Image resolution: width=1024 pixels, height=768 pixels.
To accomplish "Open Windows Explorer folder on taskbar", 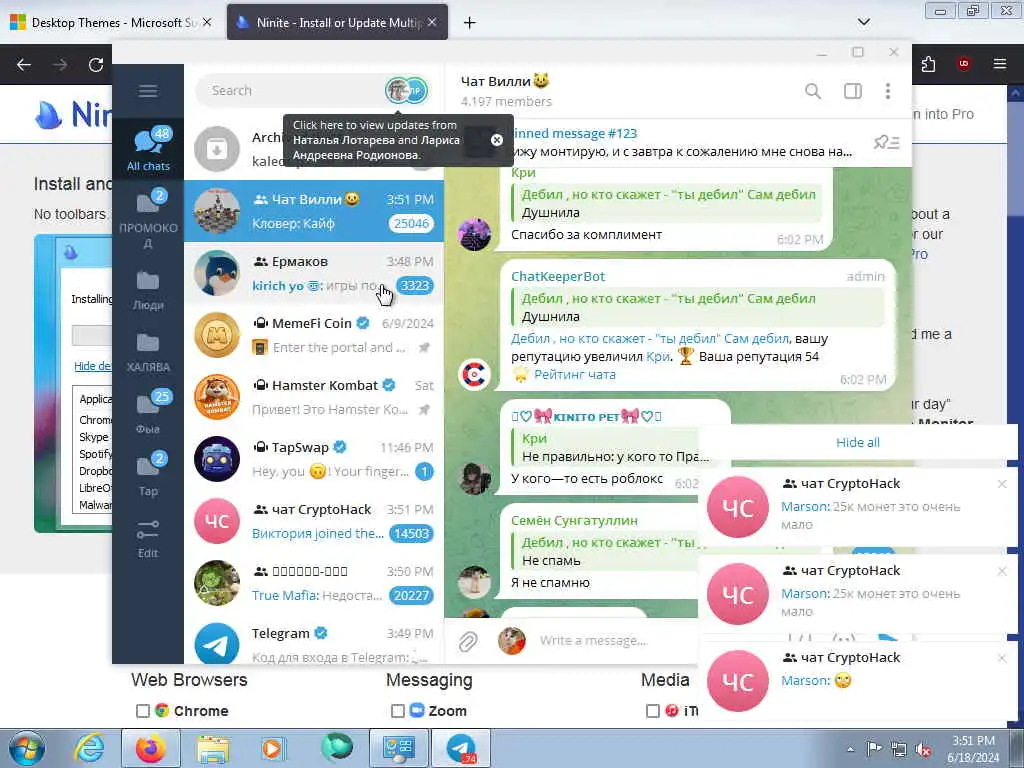I will [x=213, y=749].
